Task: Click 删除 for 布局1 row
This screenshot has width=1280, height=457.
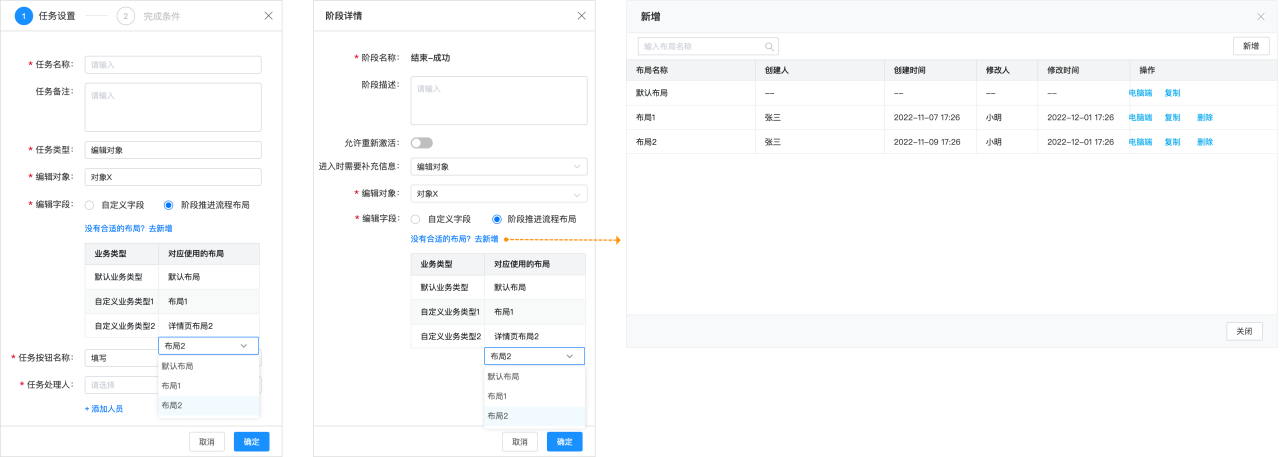Action: pos(1205,117)
